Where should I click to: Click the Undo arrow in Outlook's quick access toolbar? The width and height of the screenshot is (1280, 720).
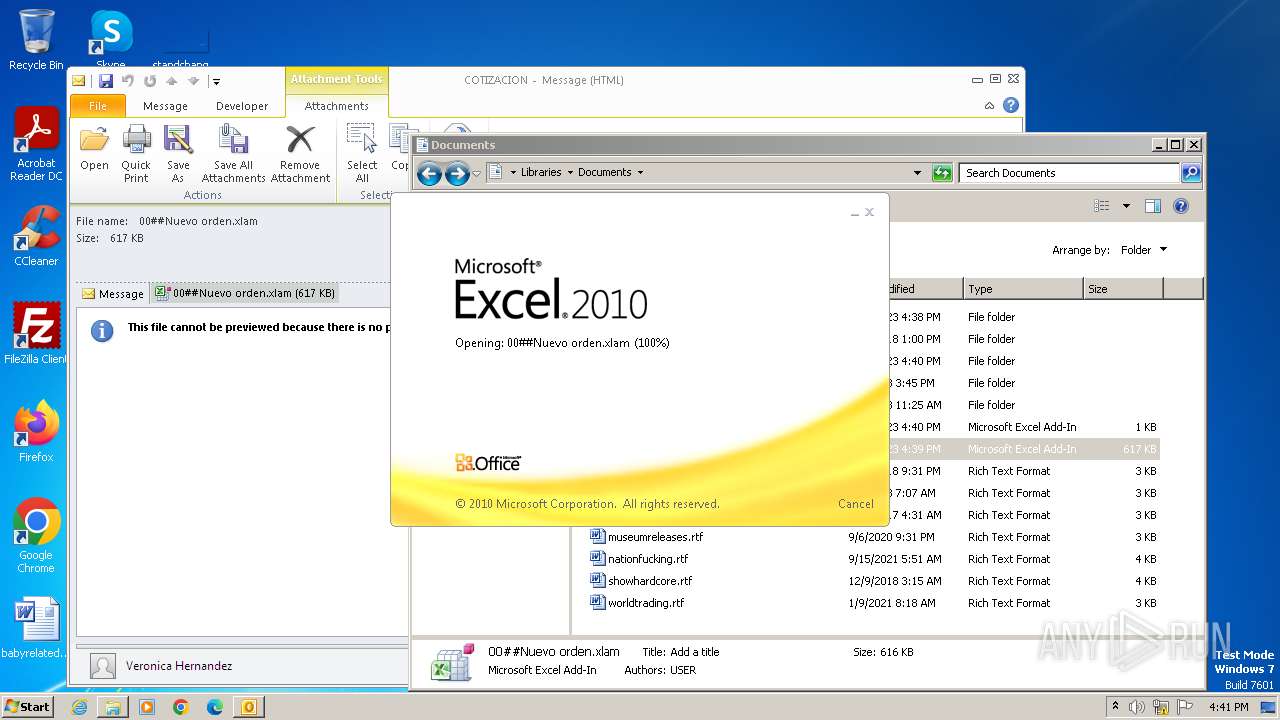[127, 81]
